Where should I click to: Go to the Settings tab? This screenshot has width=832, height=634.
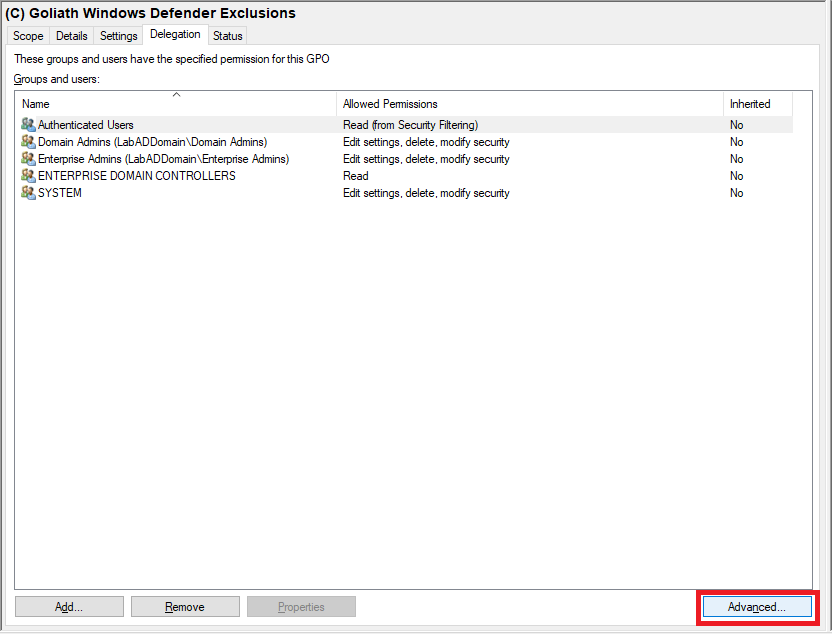pyautogui.click(x=119, y=36)
